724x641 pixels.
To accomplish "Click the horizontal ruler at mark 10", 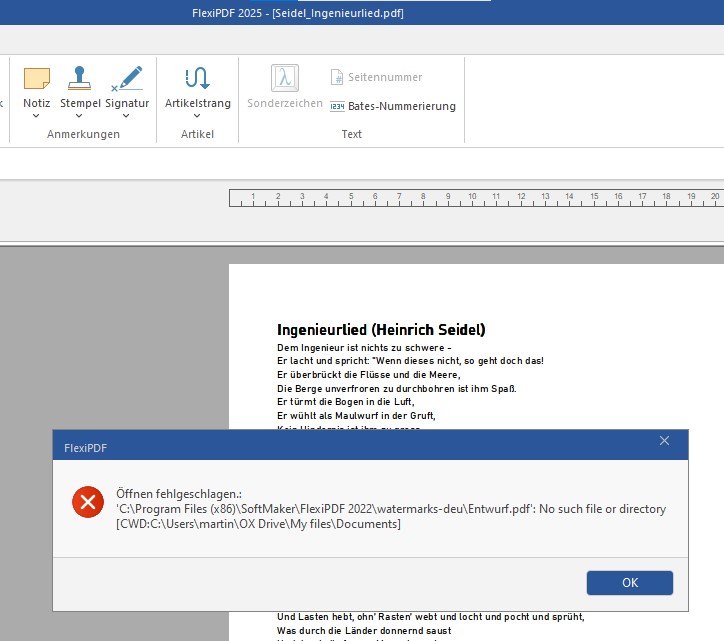I will tap(472, 196).
